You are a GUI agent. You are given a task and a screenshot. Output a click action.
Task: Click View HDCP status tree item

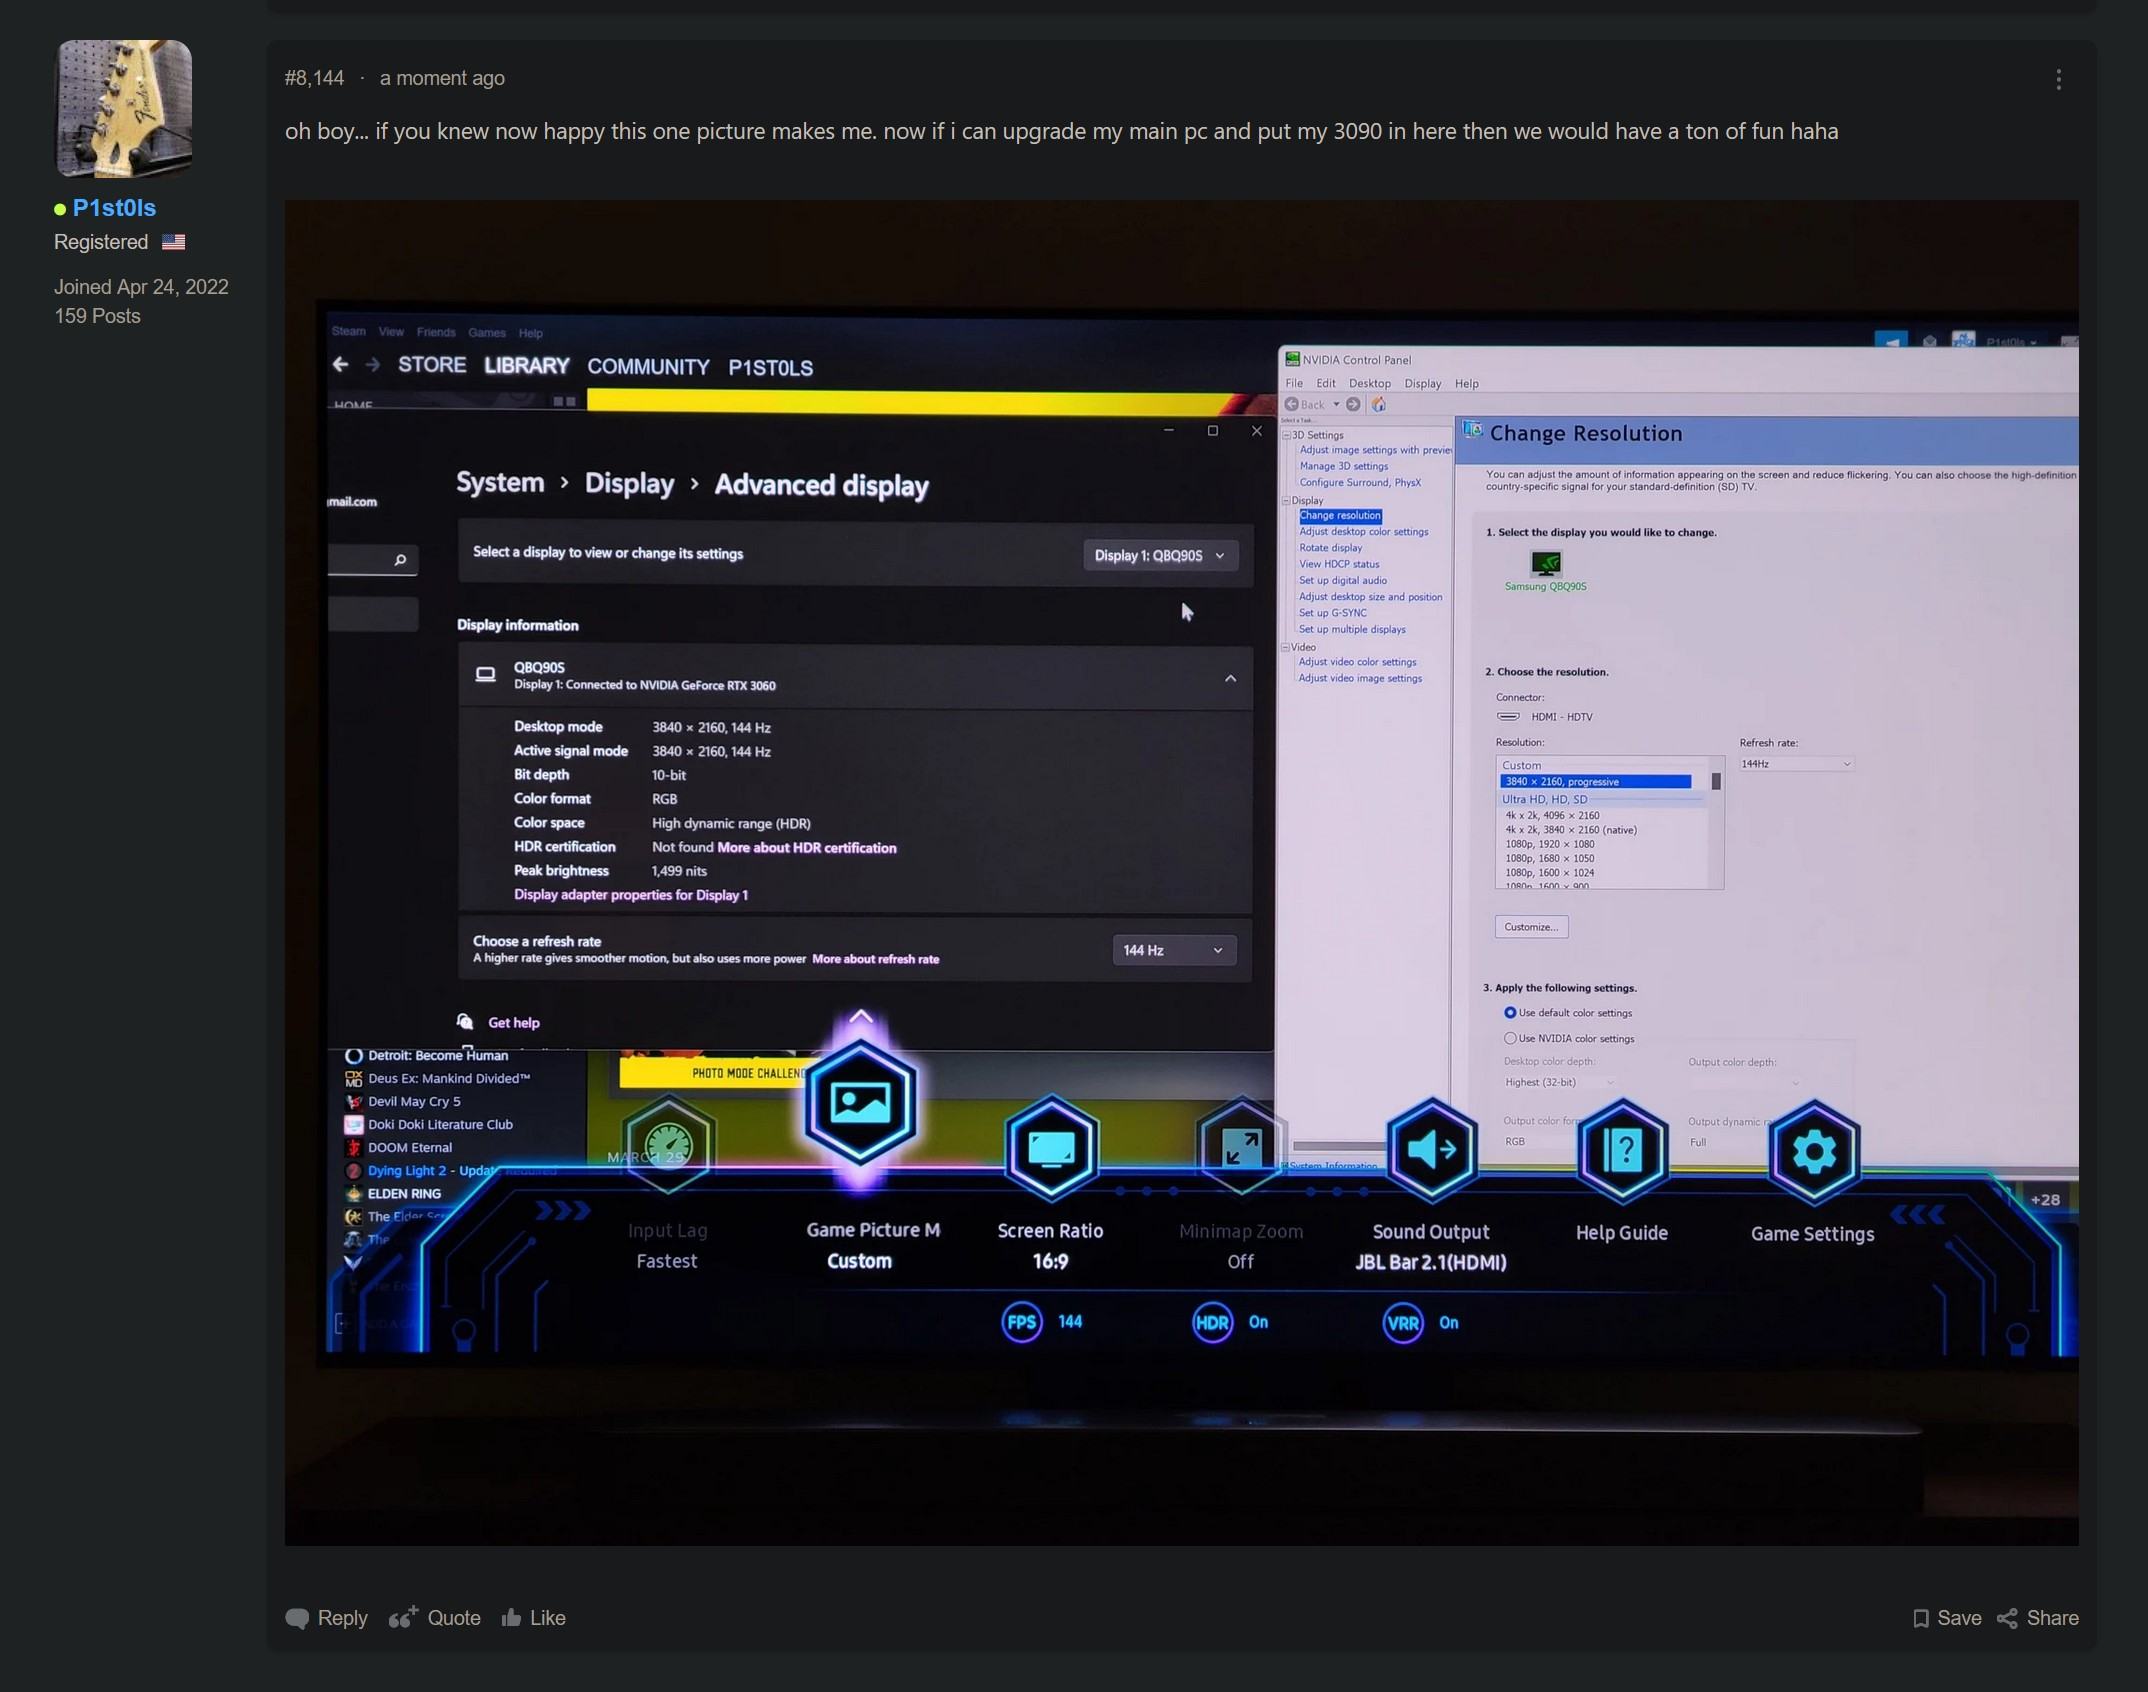point(1339,564)
